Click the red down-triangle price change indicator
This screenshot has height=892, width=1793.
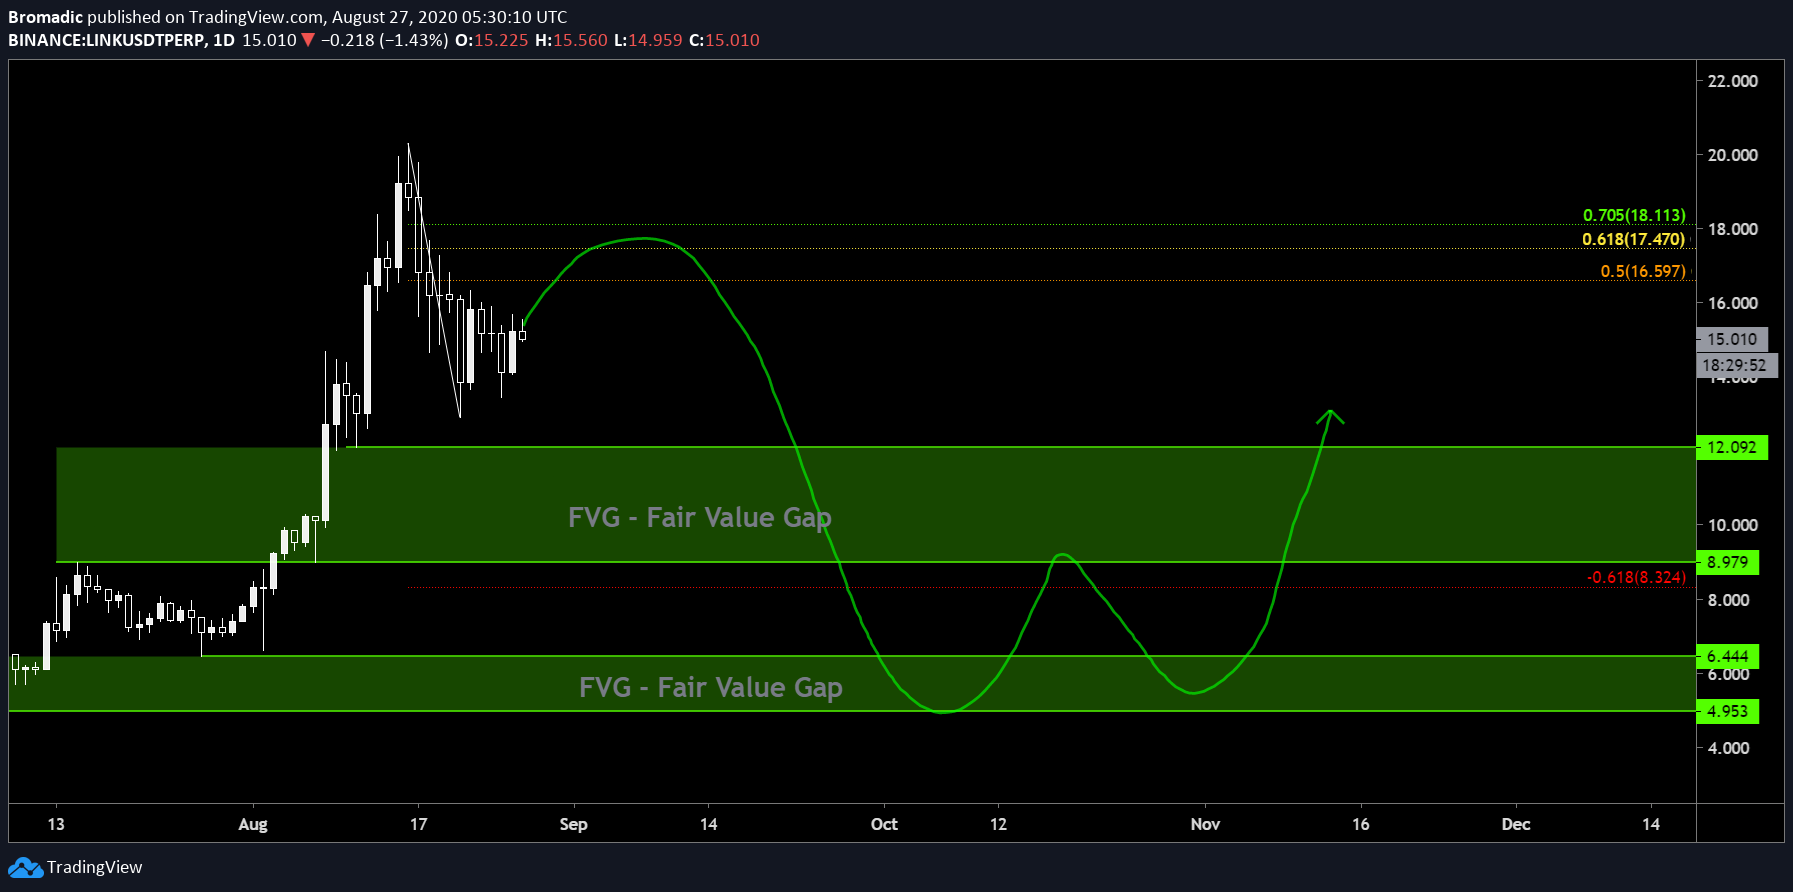[308, 40]
